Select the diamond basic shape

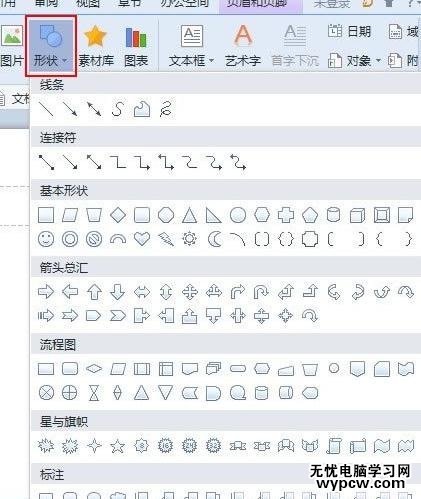click(118, 215)
